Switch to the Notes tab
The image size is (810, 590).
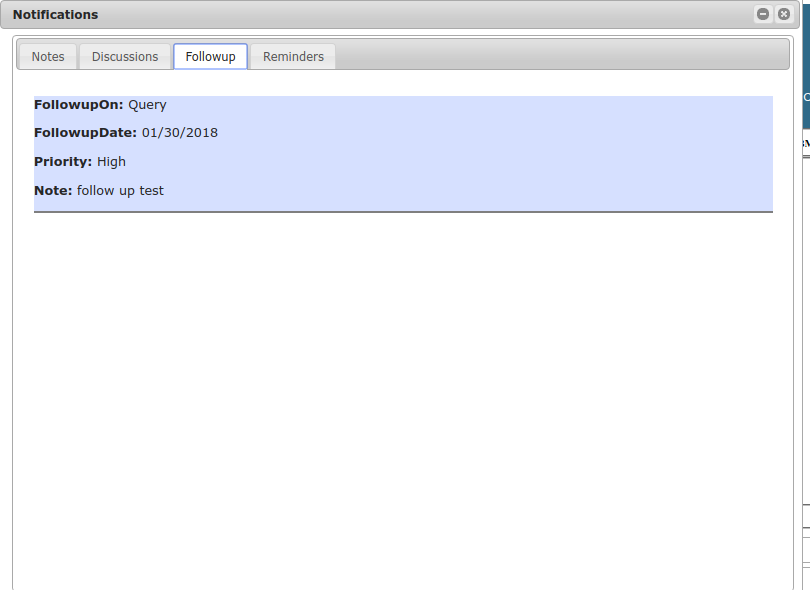coord(48,57)
